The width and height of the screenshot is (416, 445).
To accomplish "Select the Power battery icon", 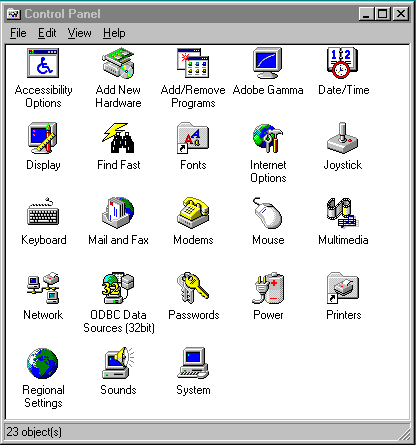I will click(x=268, y=288).
